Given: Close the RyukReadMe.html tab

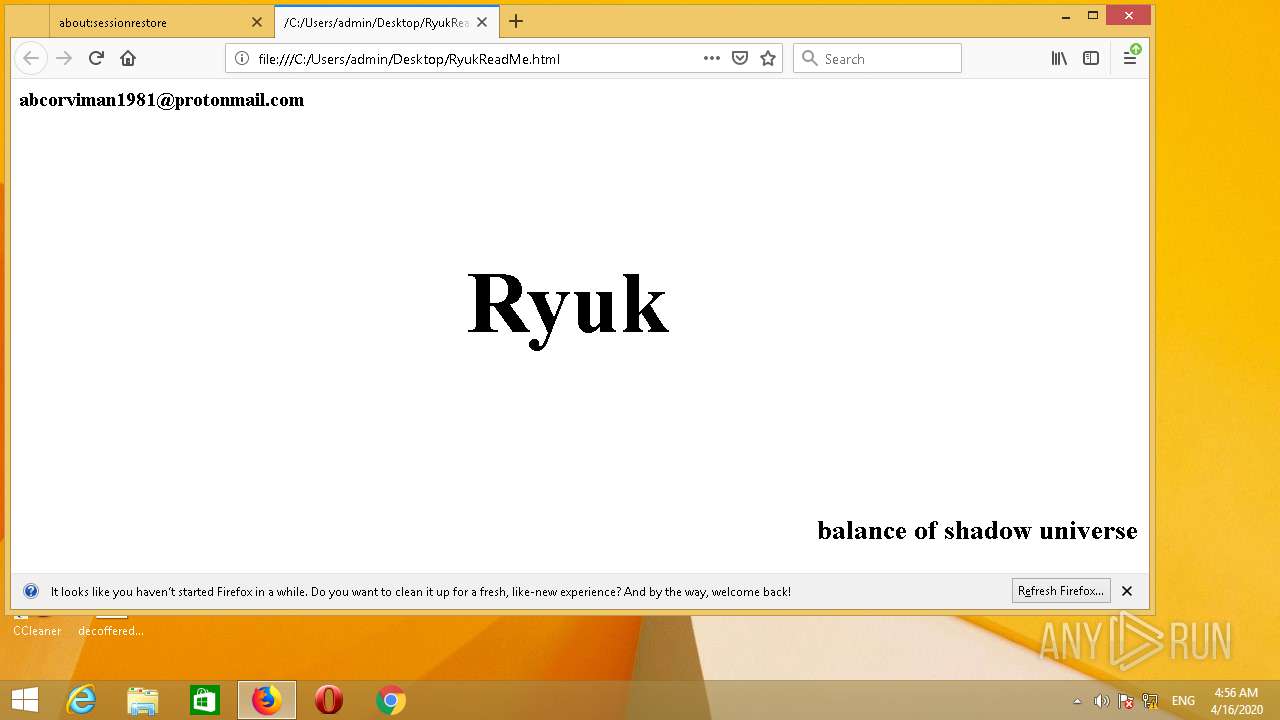Looking at the screenshot, I should coord(482,22).
